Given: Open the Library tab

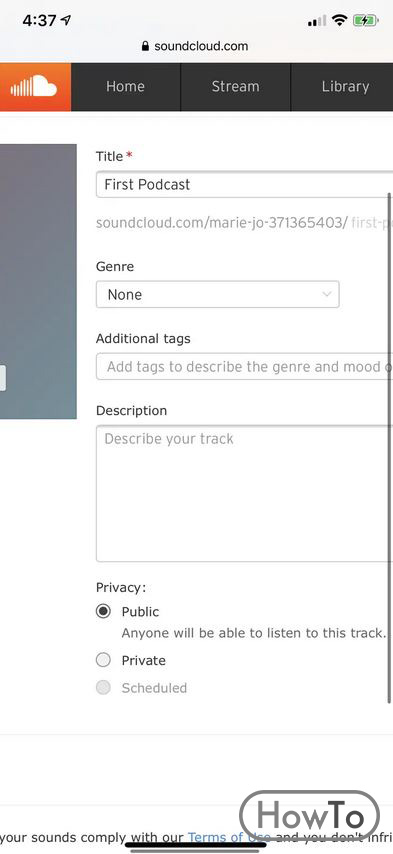Looking at the screenshot, I should (345, 87).
